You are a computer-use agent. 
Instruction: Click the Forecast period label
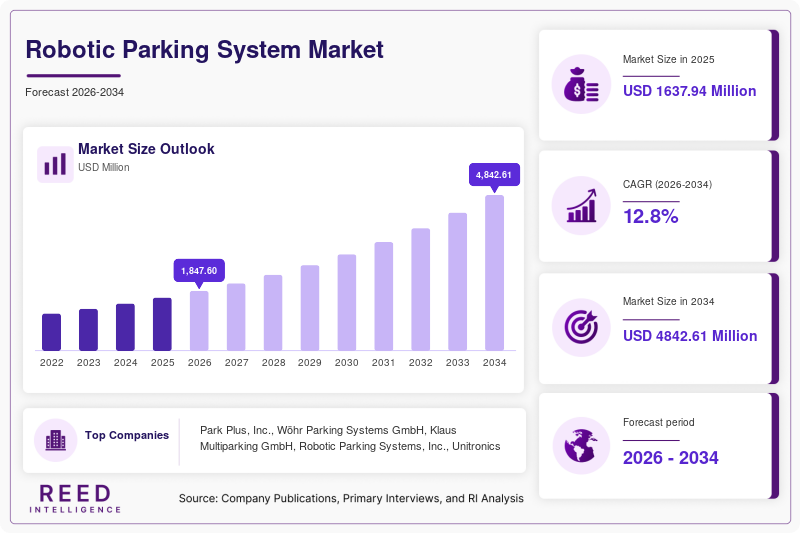(x=659, y=422)
